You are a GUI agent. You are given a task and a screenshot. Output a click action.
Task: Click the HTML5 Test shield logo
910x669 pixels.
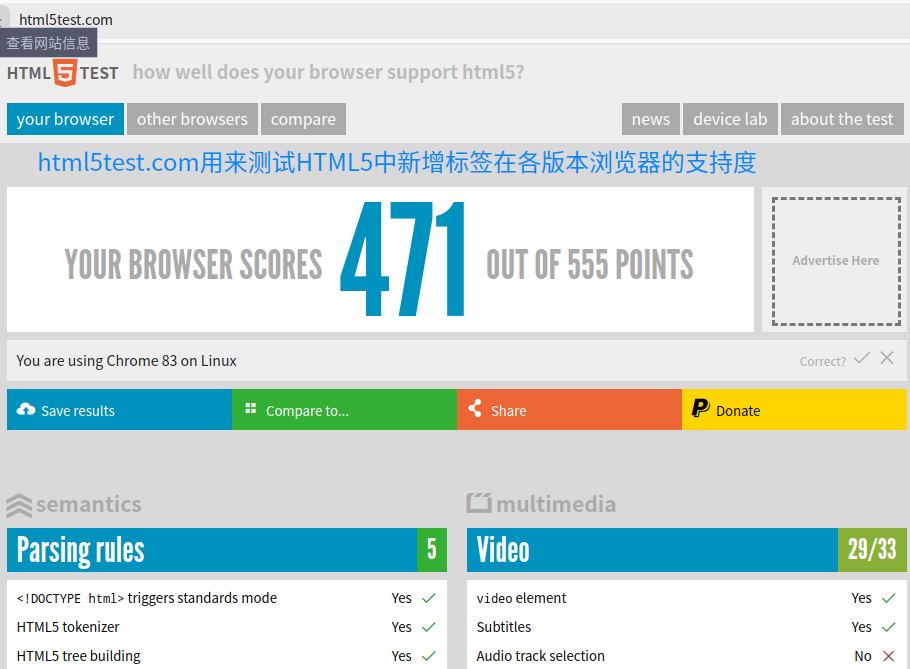click(65, 73)
